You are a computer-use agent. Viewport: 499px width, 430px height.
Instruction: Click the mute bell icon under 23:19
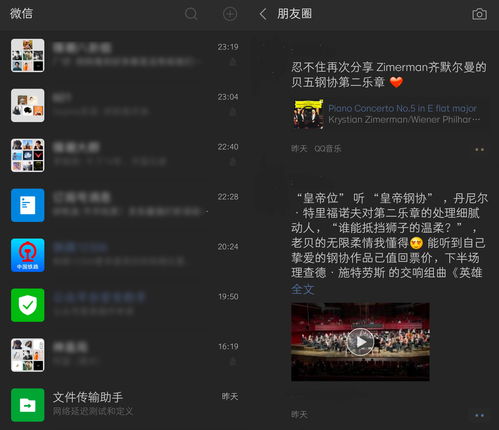point(233,62)
